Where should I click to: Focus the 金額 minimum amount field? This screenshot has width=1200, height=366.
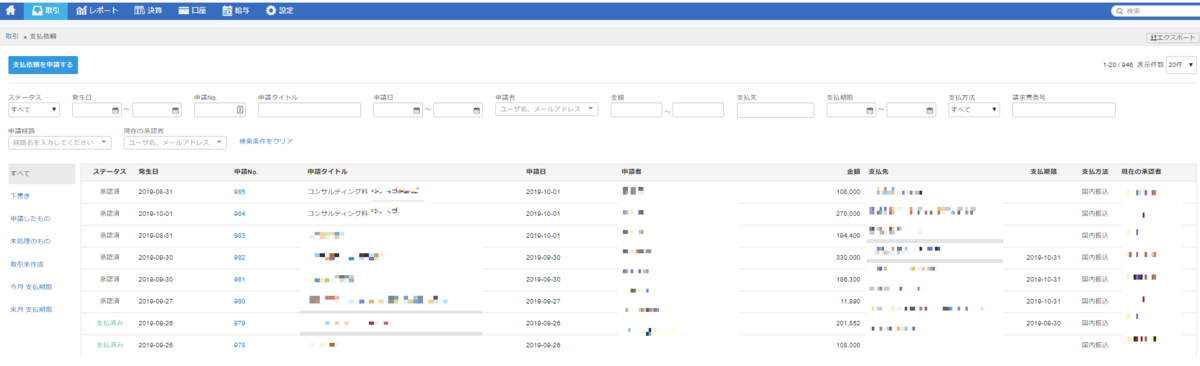click(x=636, y=110)
